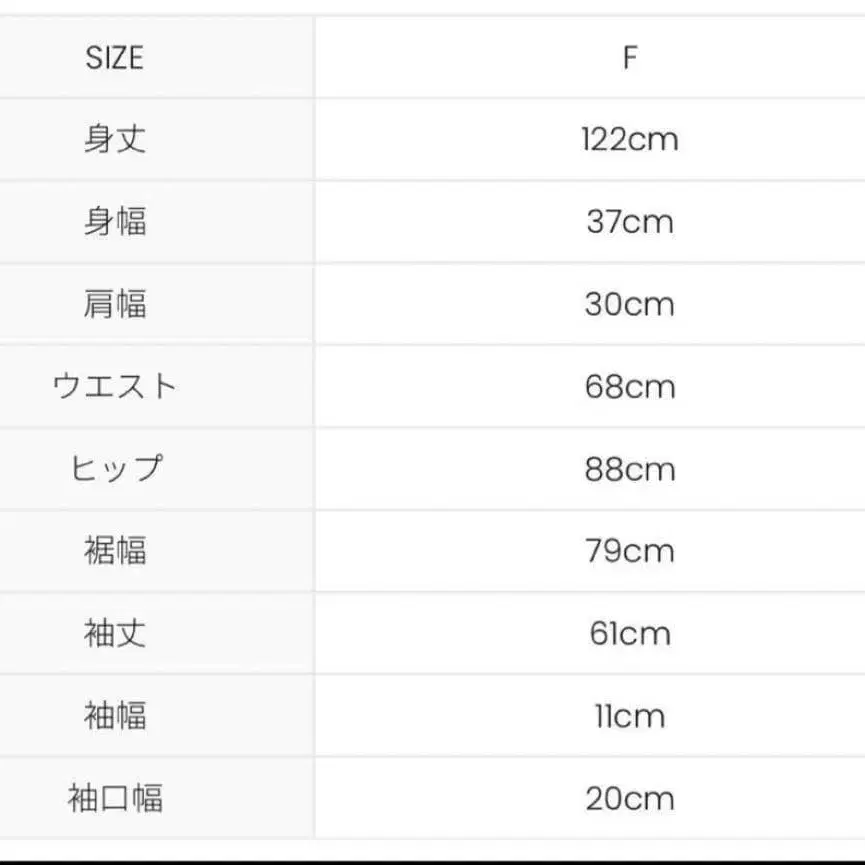Select the 身丈 row label

tap(115, 138)
